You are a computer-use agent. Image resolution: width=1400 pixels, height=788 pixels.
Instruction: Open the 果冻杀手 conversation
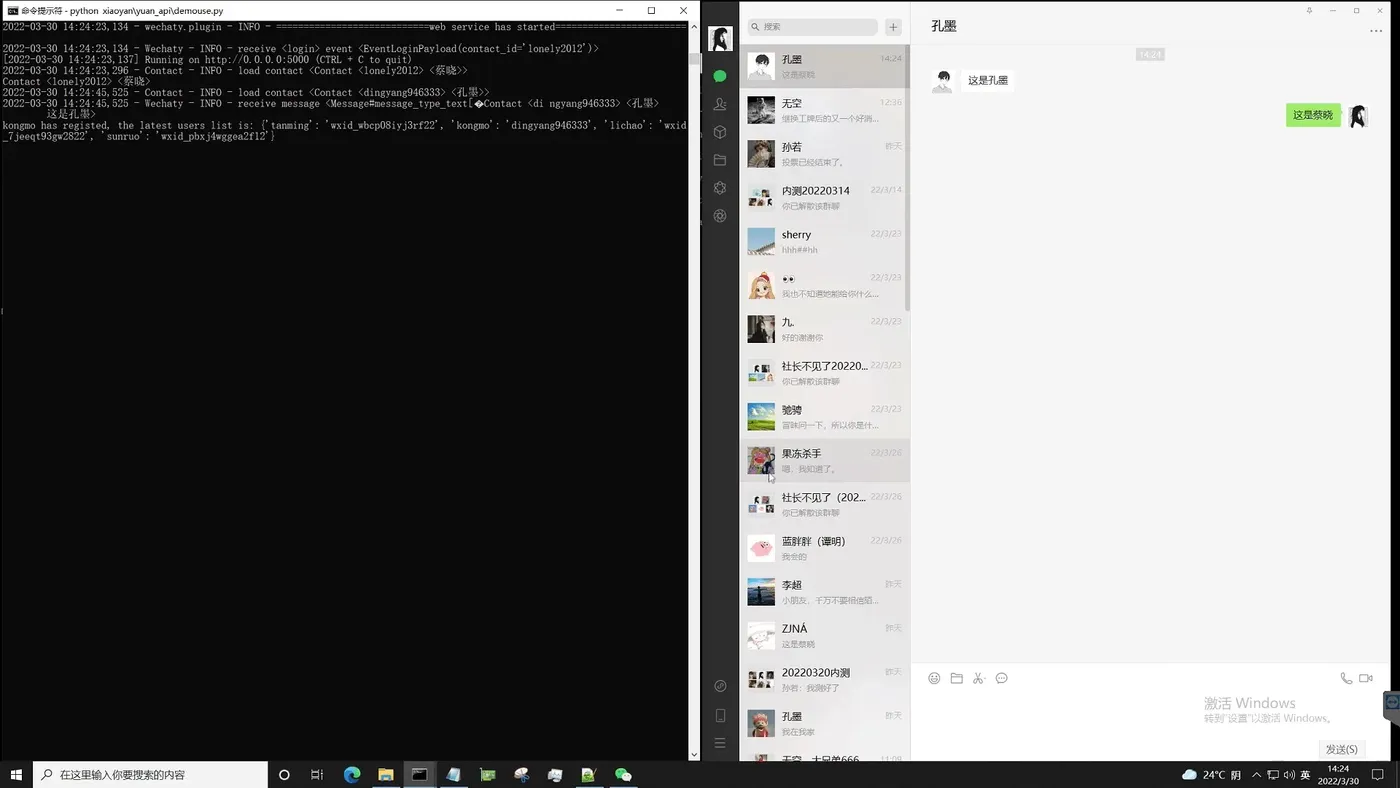825,461
